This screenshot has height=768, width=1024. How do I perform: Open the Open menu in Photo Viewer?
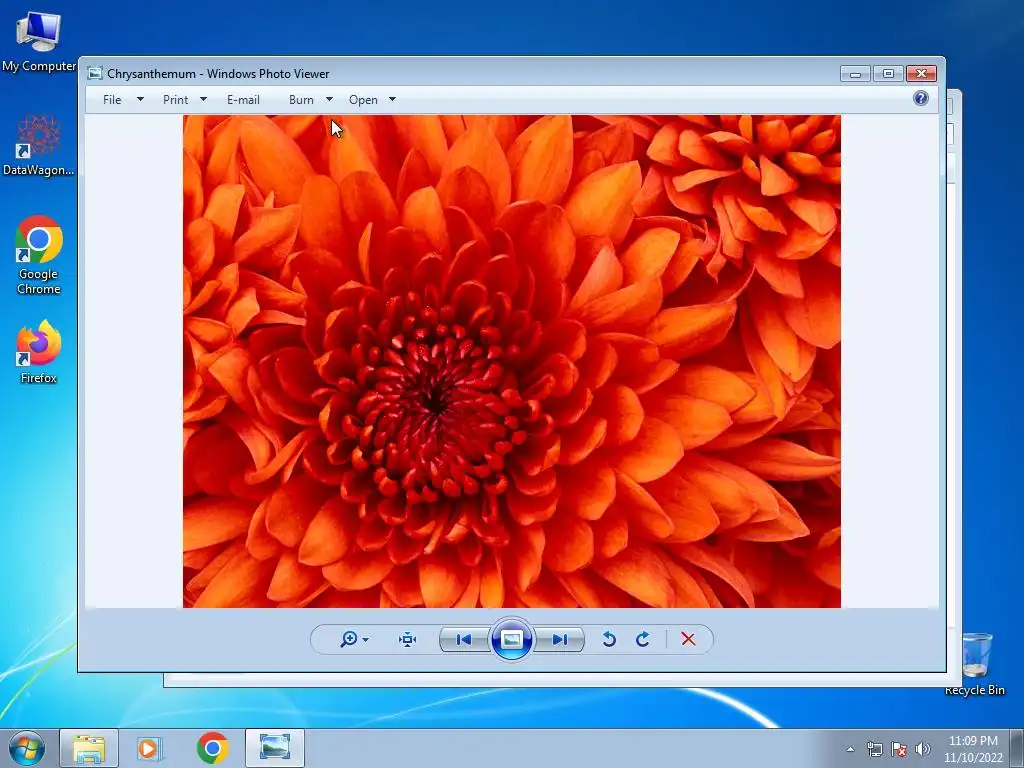pyautogui.click(x=363, y=100)
